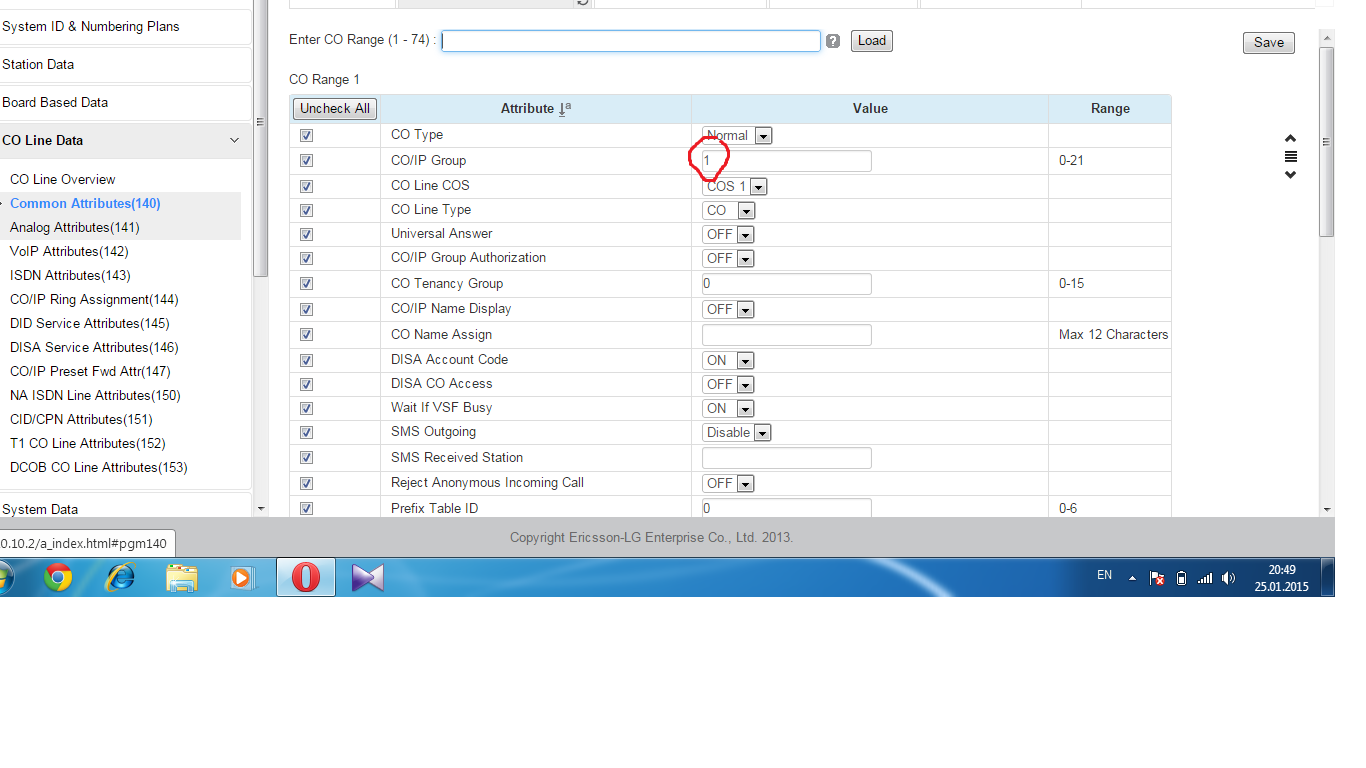
Task: Open VoIP Attributes(142) menu item
Action: coord(69,251)
